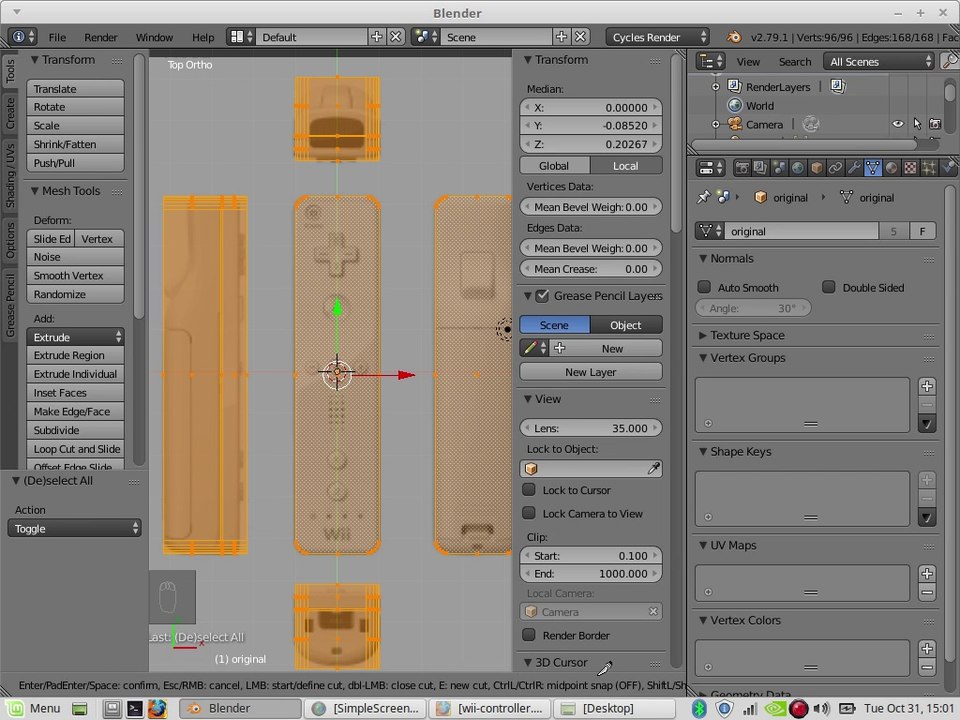Expand the RenderLayers tree item

coord(715,87)
